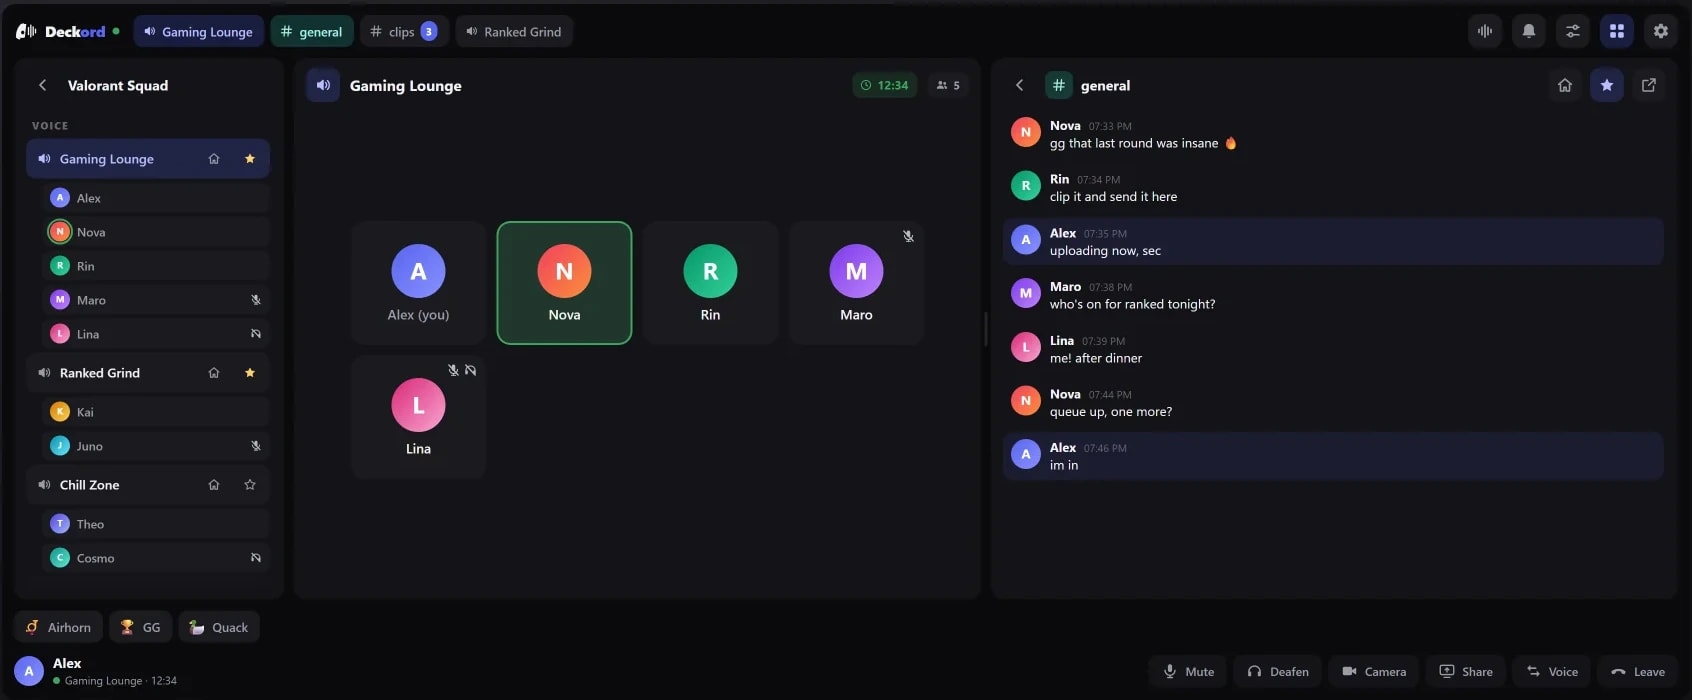Select Nova in sidebar member list
The height and width of the screenshot is (700, 1692).
tap(156, 232)
